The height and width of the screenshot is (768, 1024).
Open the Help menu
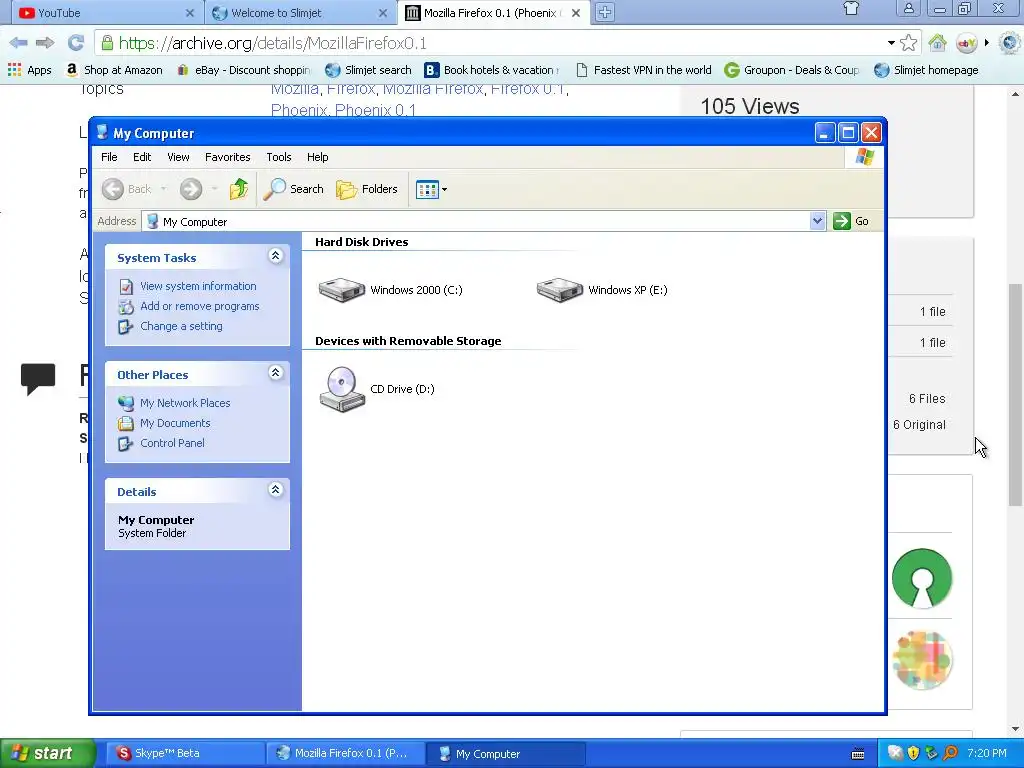[317, 157]
